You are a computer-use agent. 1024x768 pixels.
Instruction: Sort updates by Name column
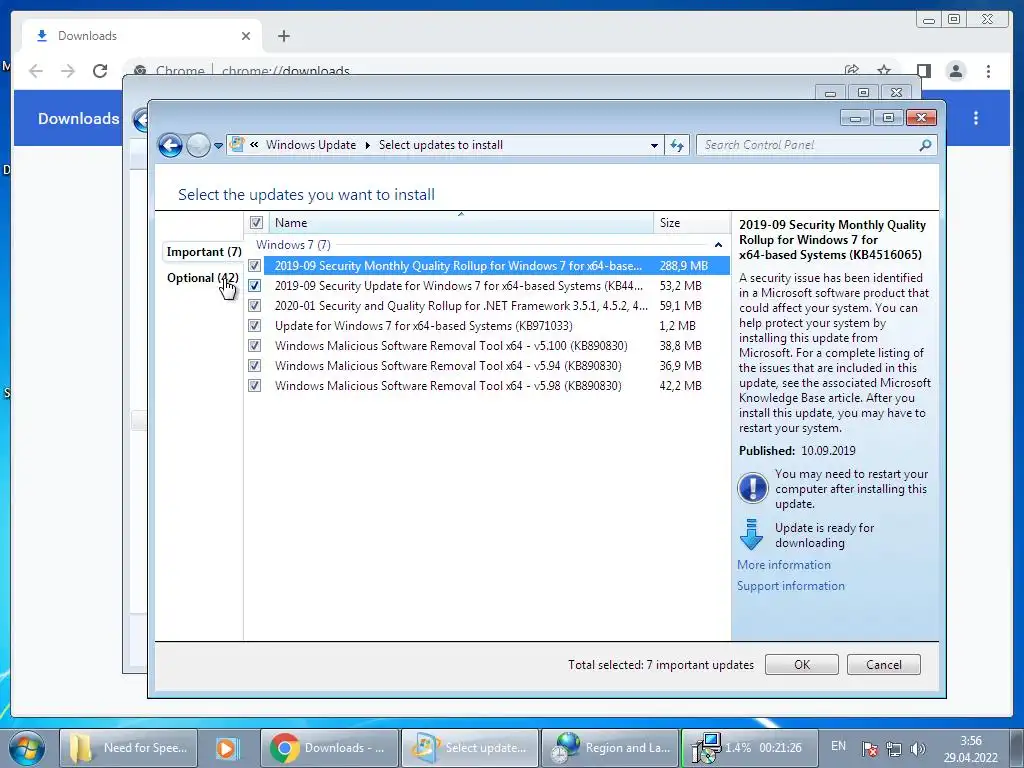click(460, 223)
